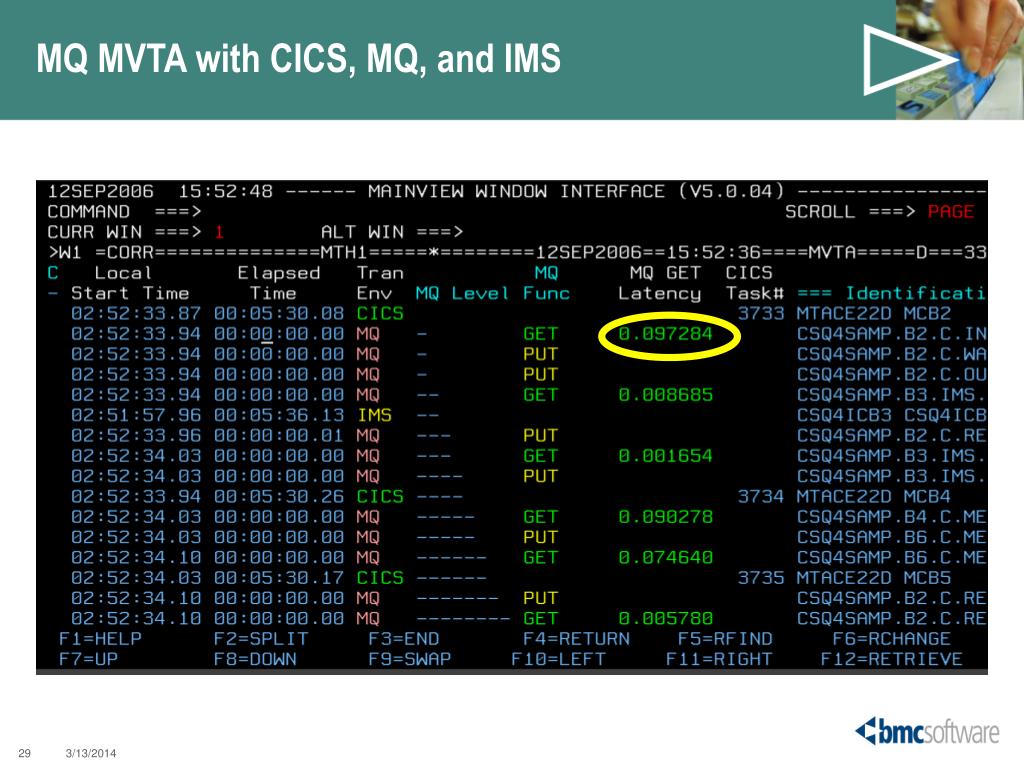Click the IMS environment entry

[374, 415]
